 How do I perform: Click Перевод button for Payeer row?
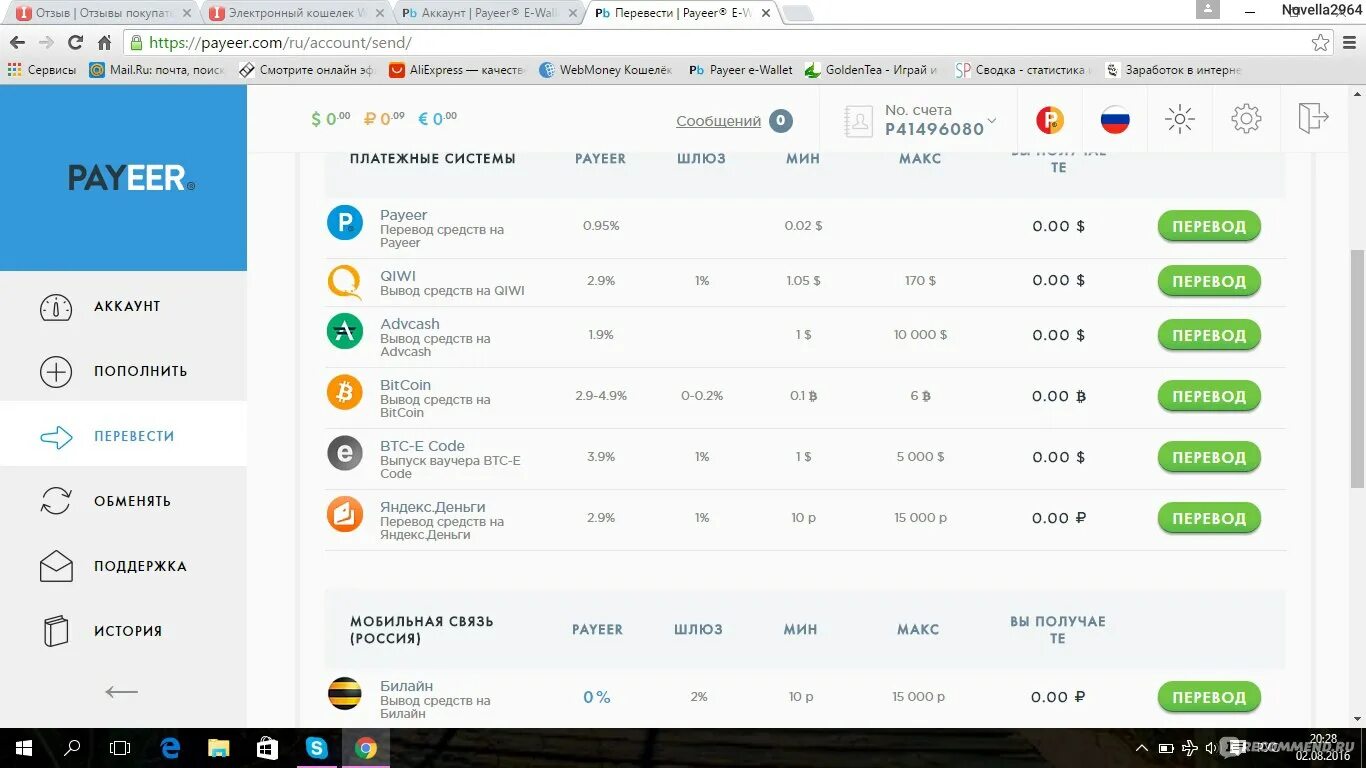pos(1209,227)
